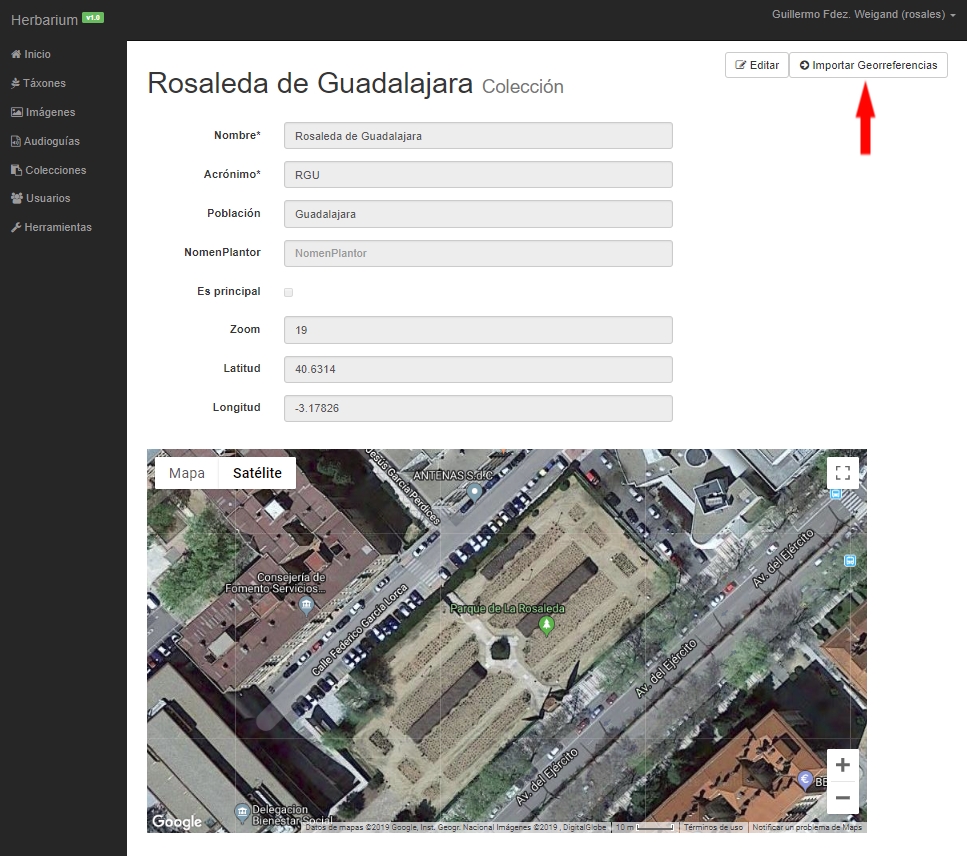This screenshot has width=967, height=856.
Task: Click the Inicio home icon in sidebar
Action: click(16, 54)
